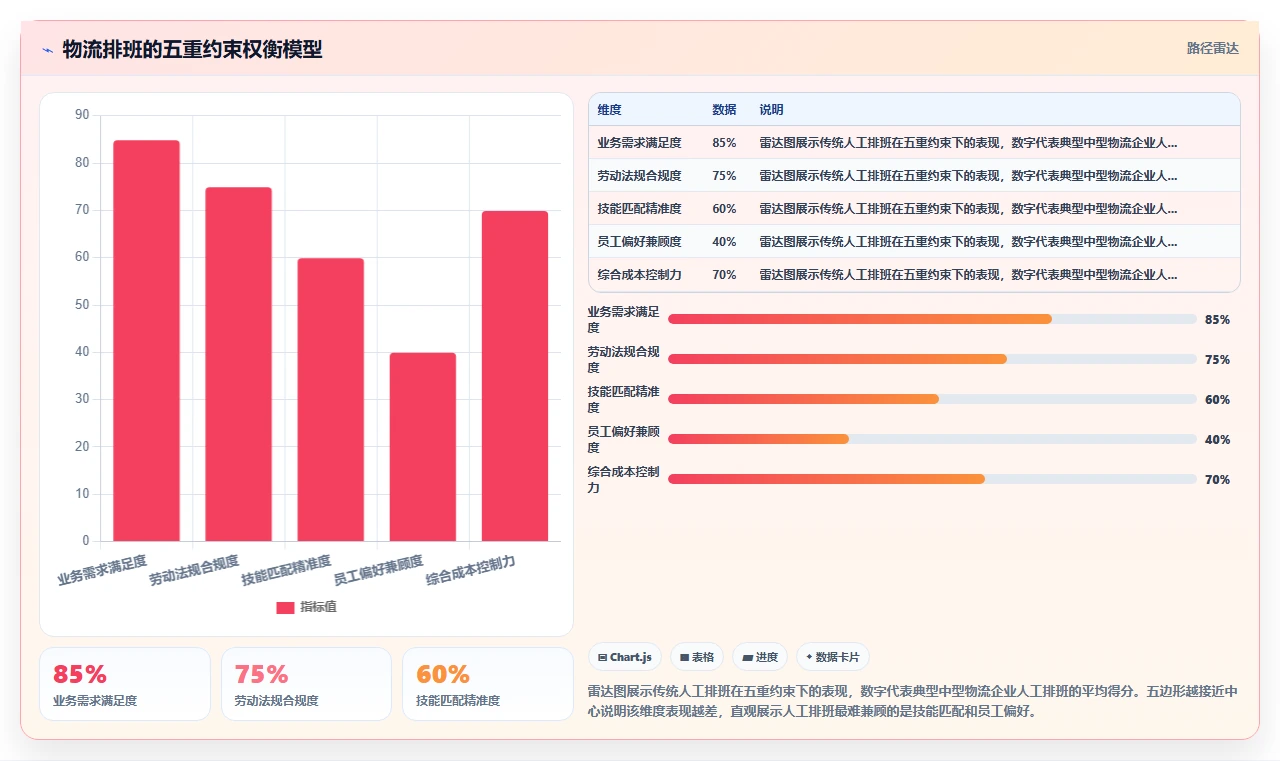Image resolution: width=1280 pixels, height=761 pixels.
Task: Click the 数据 column header
Action: [724, 109]
